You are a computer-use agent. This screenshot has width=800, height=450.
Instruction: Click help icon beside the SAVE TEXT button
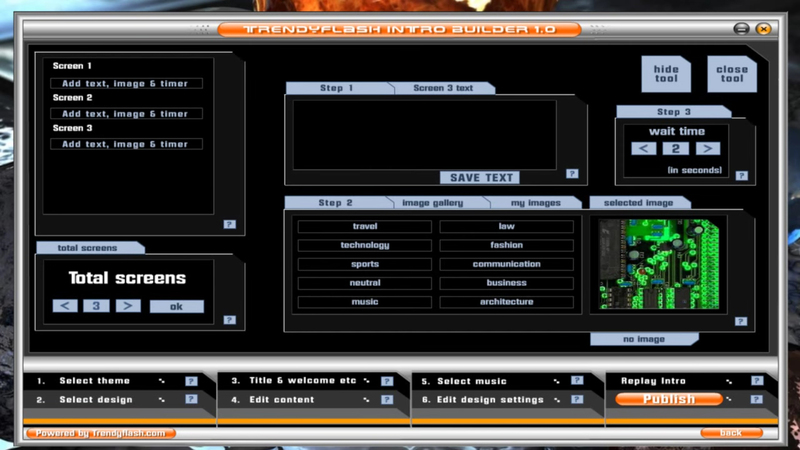pos(572,173)
